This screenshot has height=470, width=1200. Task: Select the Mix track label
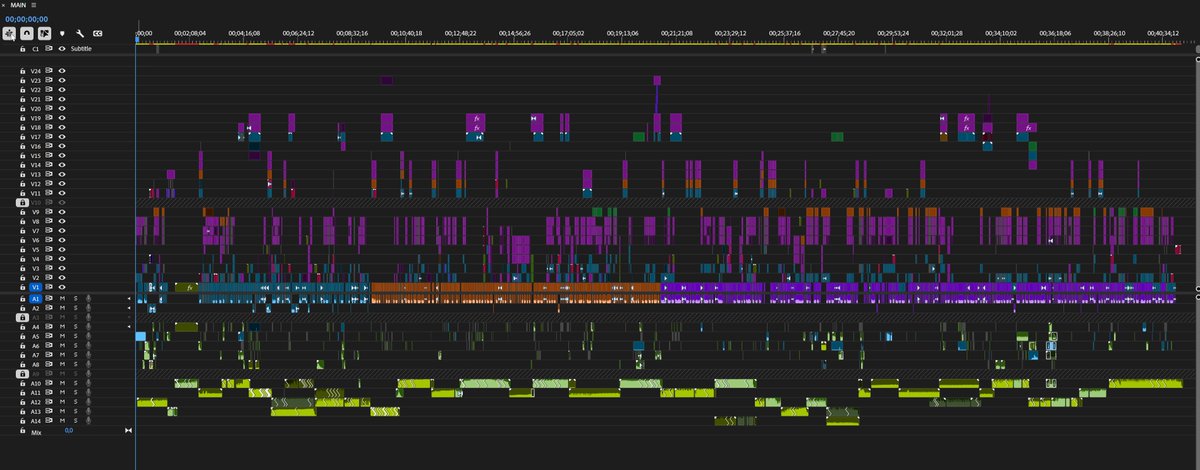pyautogui.click(x=36, y=431)
